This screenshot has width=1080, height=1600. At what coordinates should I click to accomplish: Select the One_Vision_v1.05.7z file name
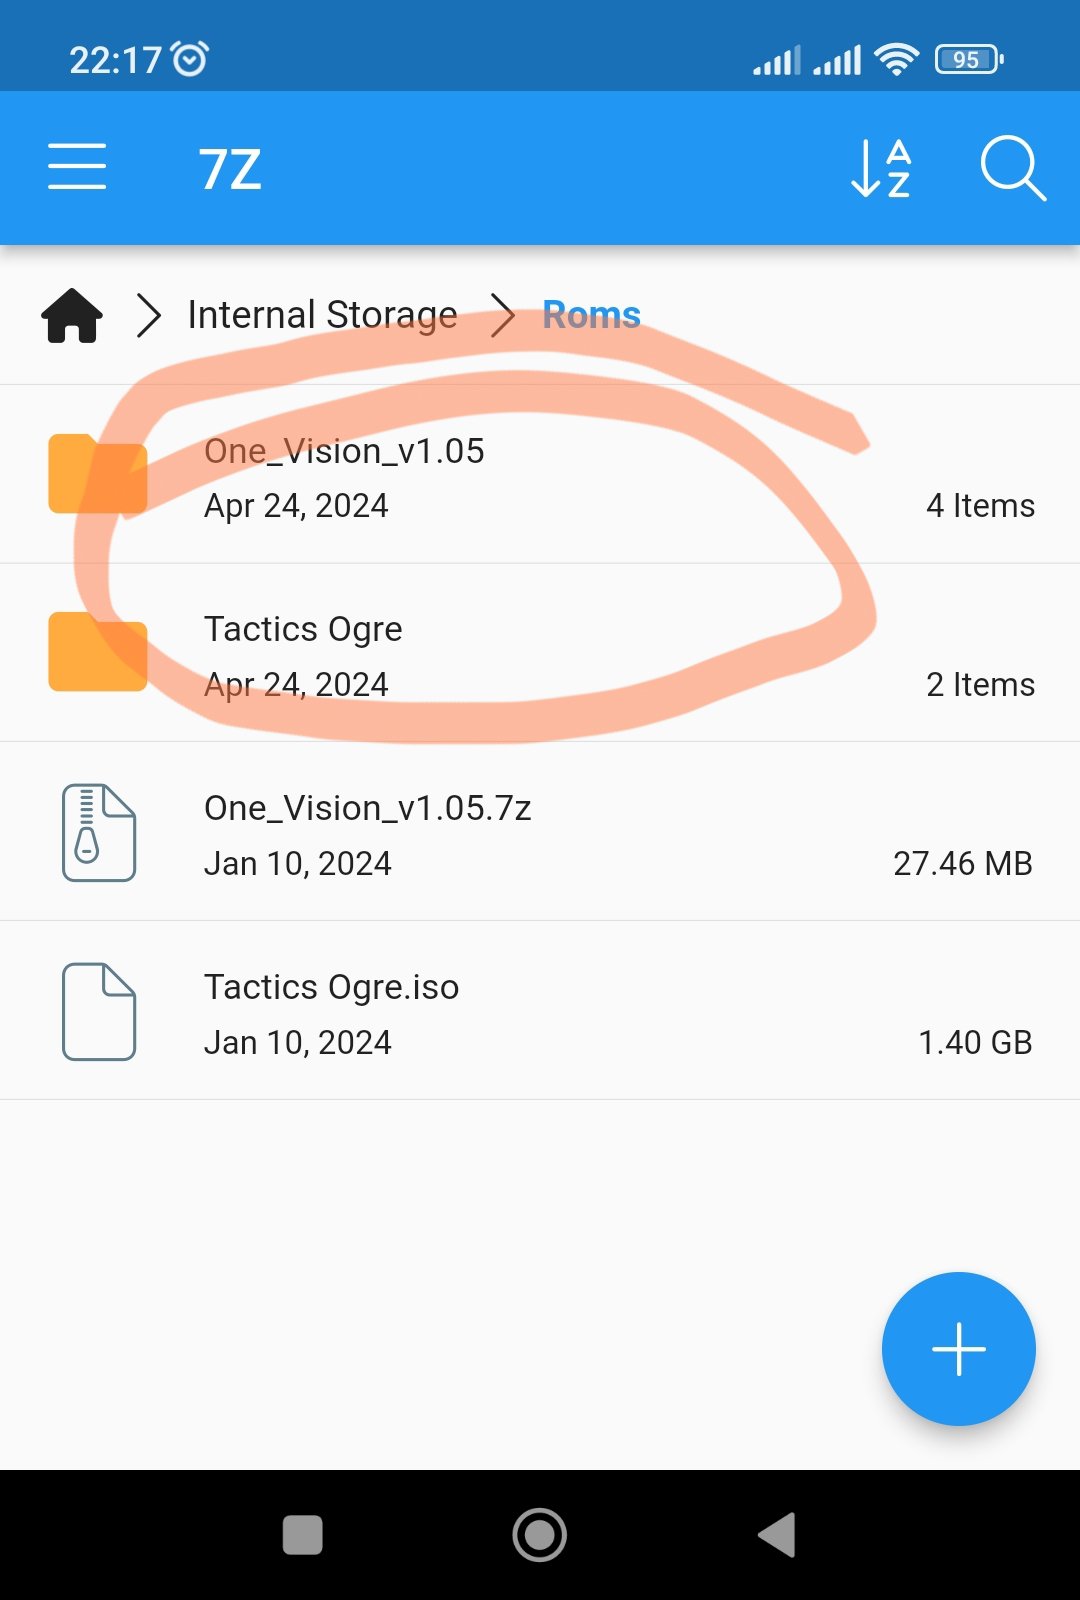pos(367,808)
